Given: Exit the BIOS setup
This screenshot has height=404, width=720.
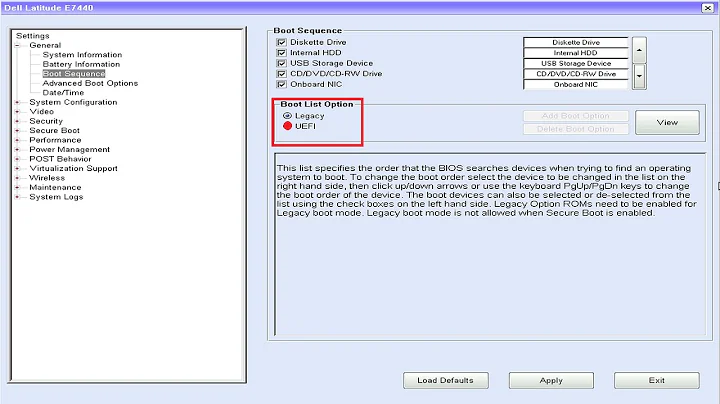Looking at the screenshot, I should coord(657,381).
